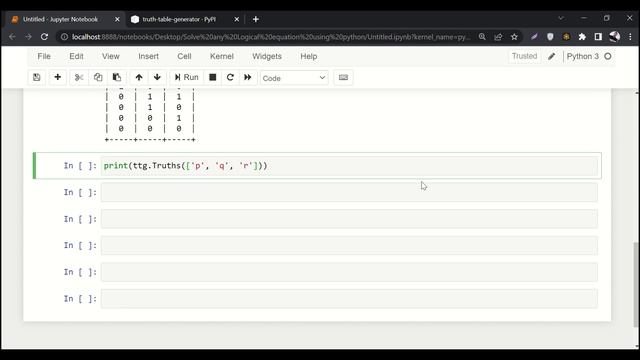Share this page icon
Screen dimensions: 640x360
498,37
